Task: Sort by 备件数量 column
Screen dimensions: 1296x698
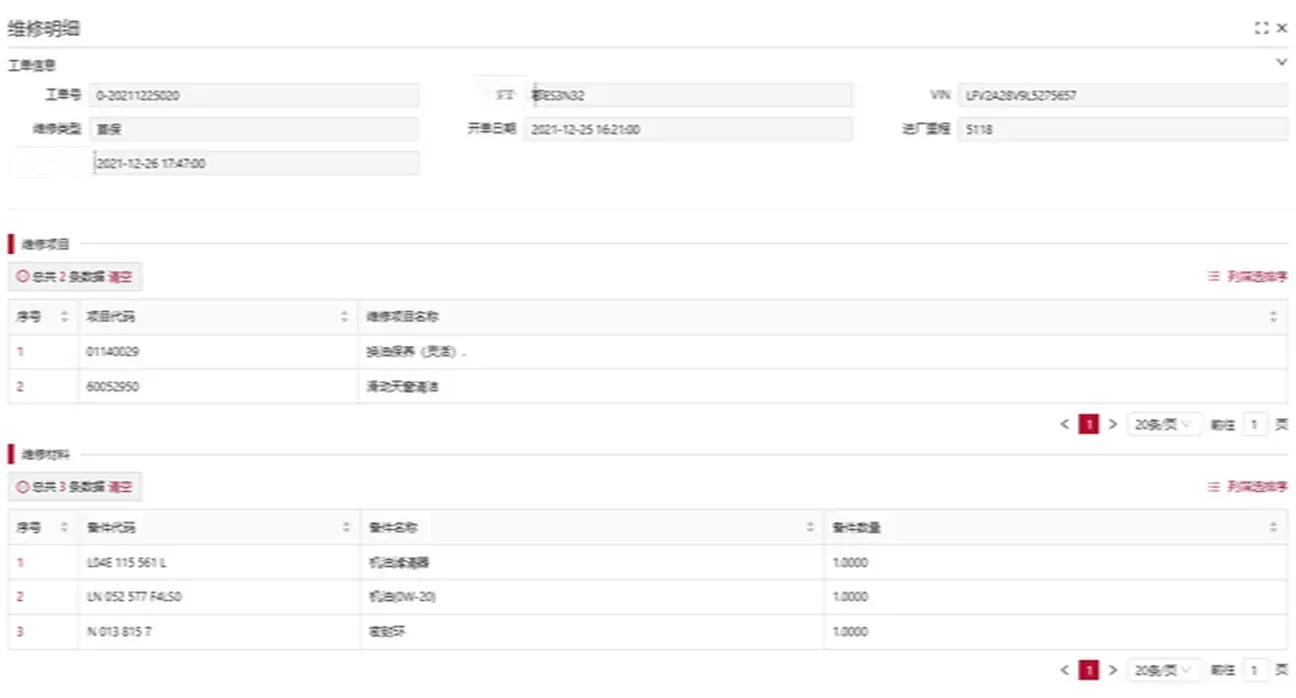Action: [1273, 527]
